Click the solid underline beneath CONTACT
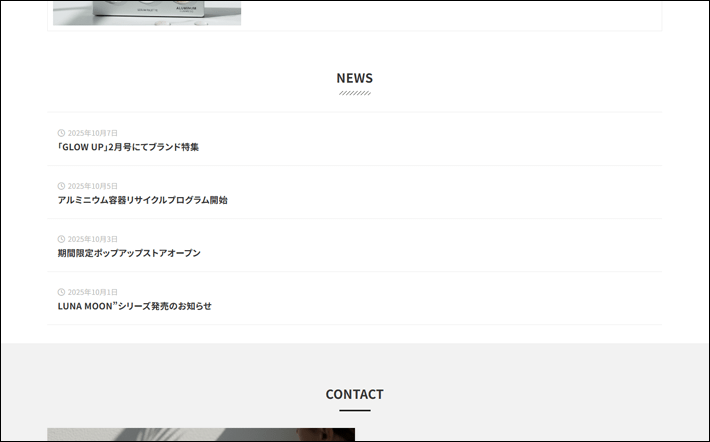The height and width of the screenshot is (442, 710). pos(354,410)
